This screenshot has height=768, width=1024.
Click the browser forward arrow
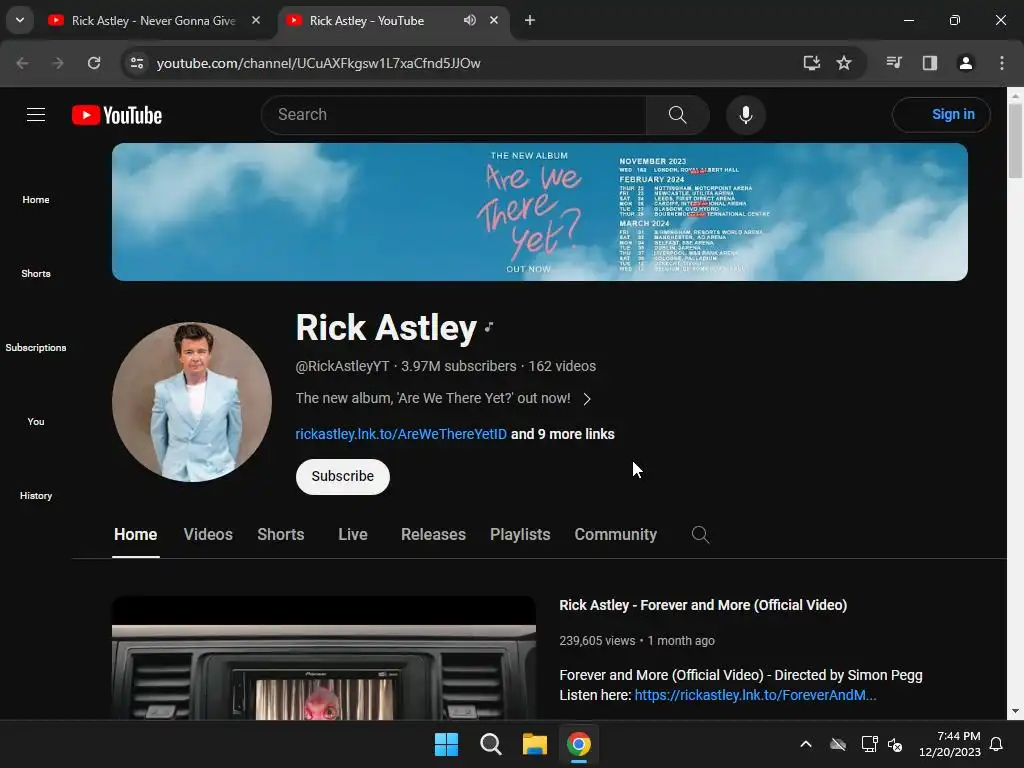coord(58,63)
